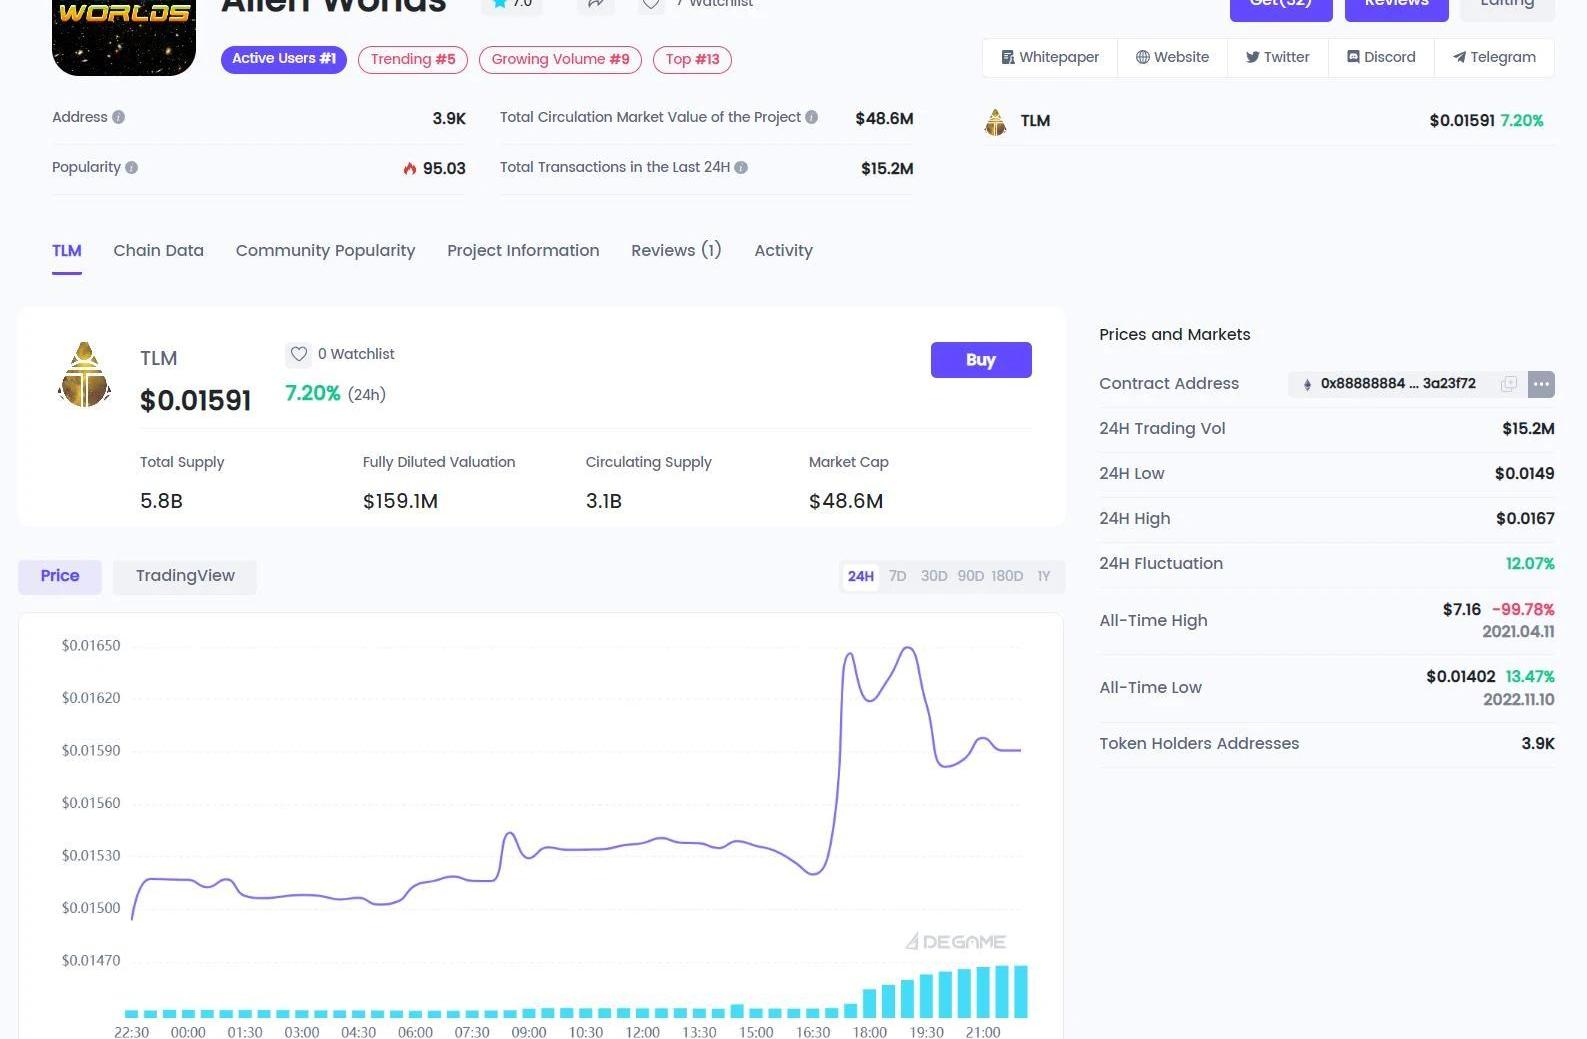Screen dimensions: 1587x1039
Task: Click the contract address 0x88888884 ... 3a23f72
Action: coord(1398,384)
